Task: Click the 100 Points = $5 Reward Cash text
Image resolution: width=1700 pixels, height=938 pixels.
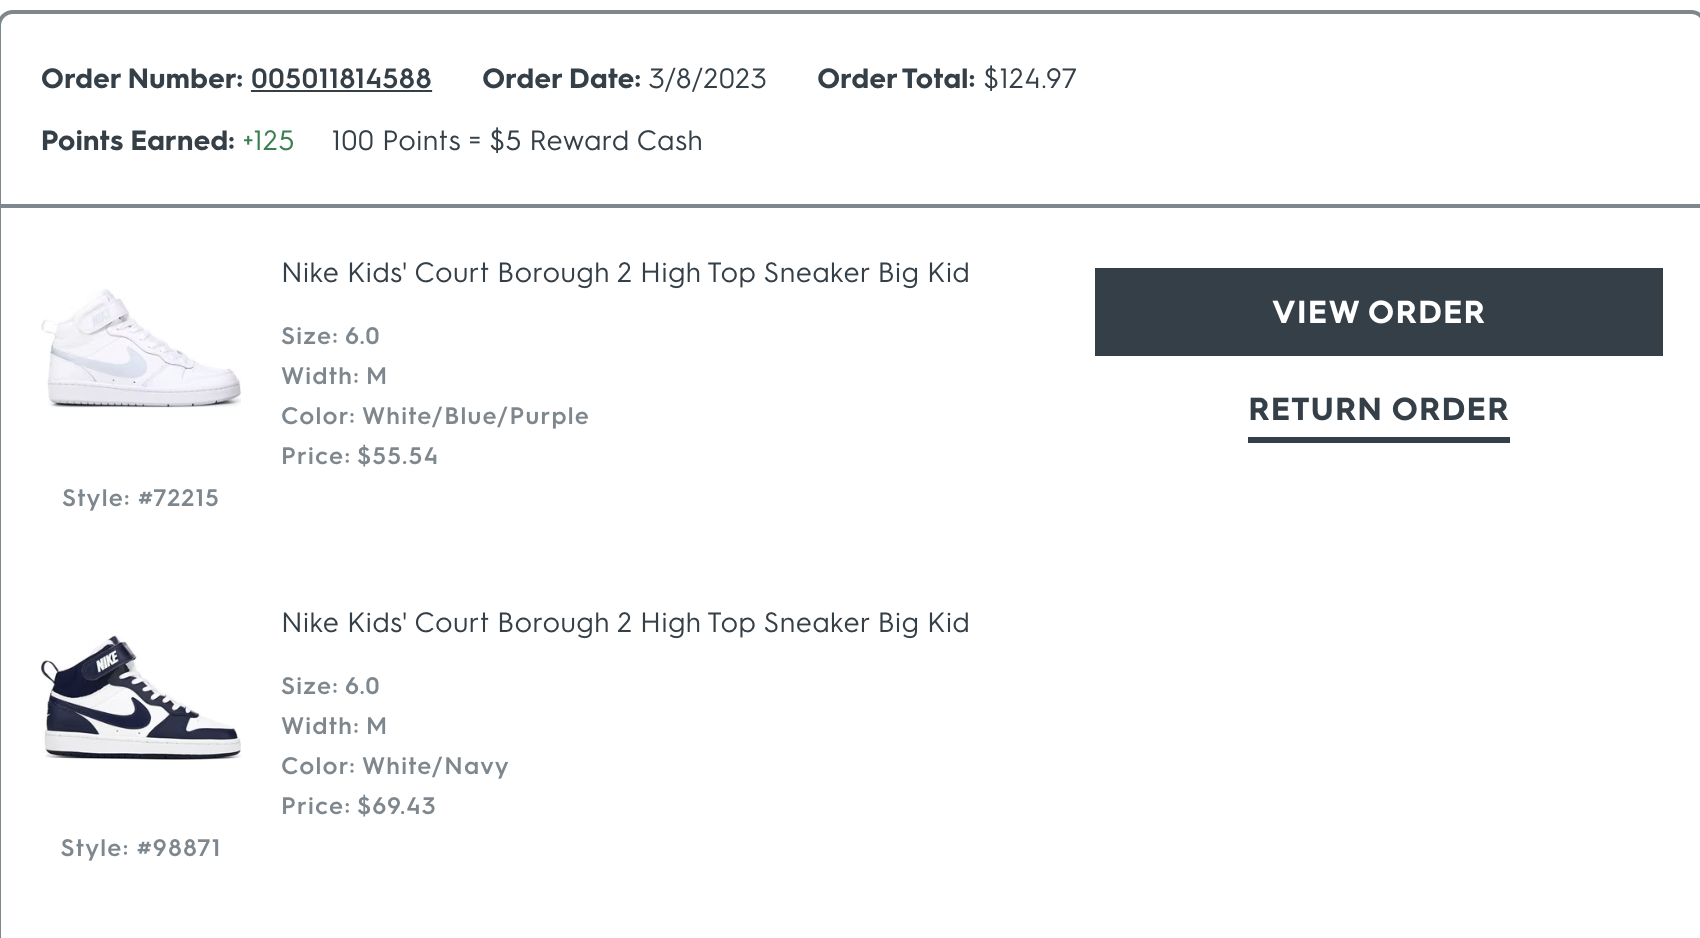Action: [516, 141]
